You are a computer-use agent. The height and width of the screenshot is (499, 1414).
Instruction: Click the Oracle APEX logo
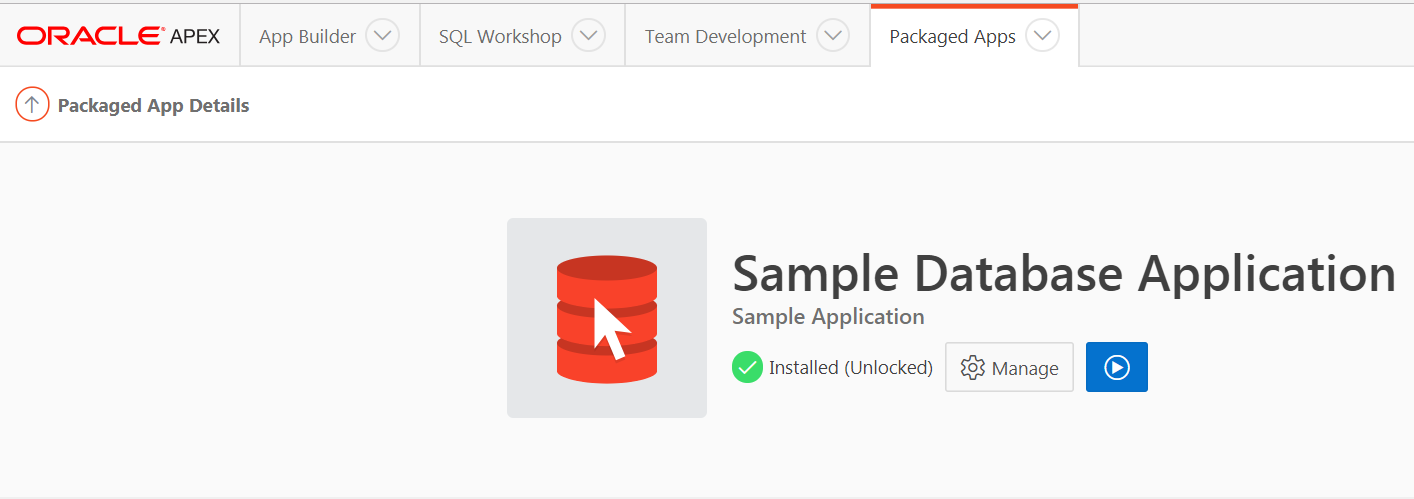[118, 36]
